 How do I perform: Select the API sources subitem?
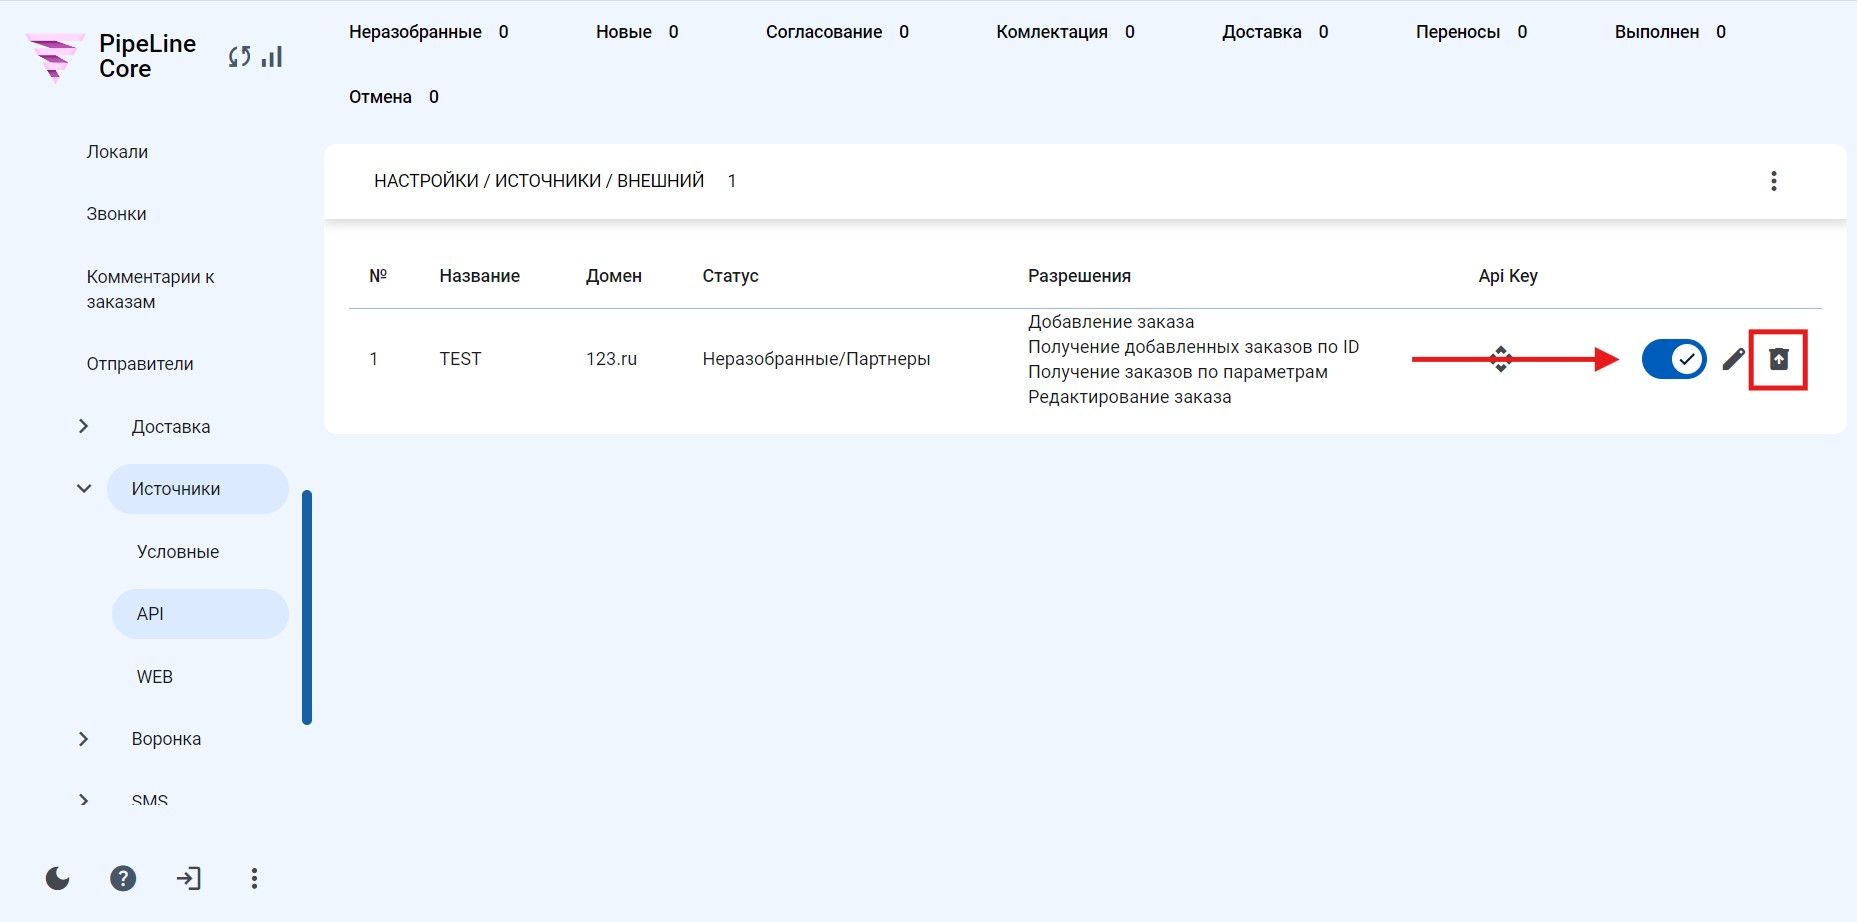[200, 614]
